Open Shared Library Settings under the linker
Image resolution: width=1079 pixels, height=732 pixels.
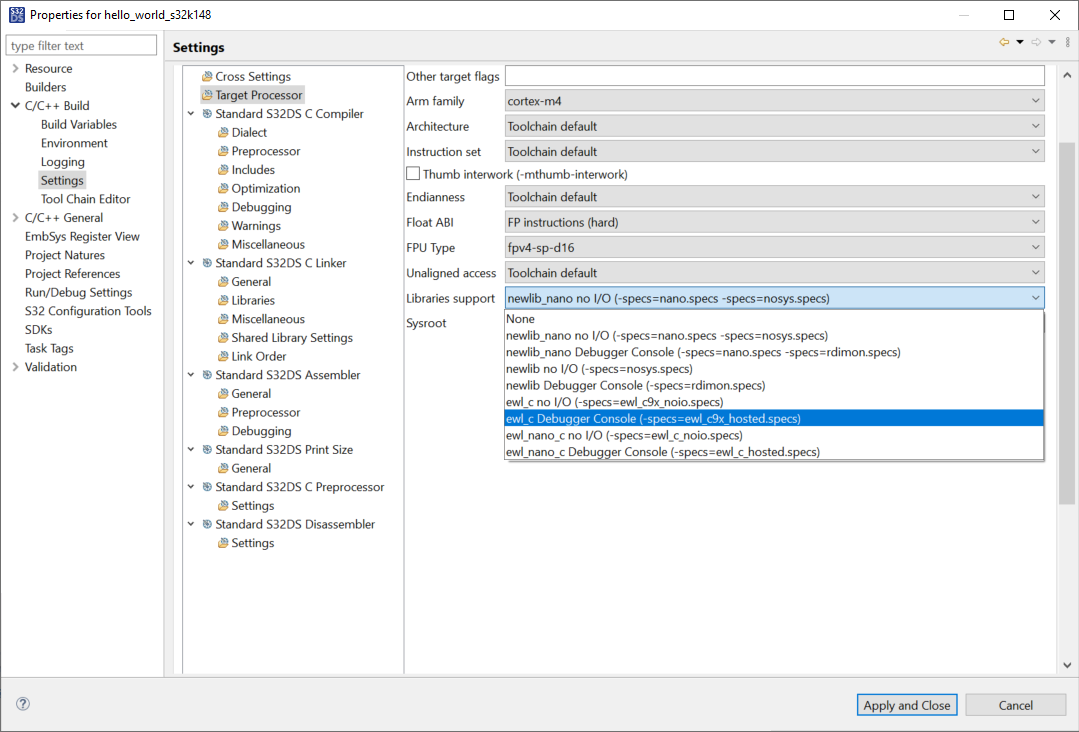click(289, 337)
